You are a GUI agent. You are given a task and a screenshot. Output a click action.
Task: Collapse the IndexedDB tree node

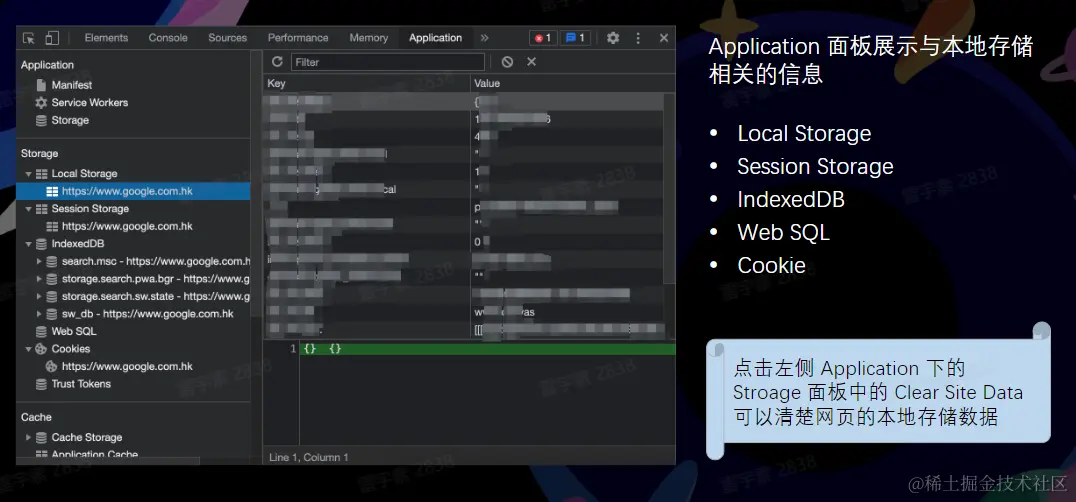tap(29, 243)
